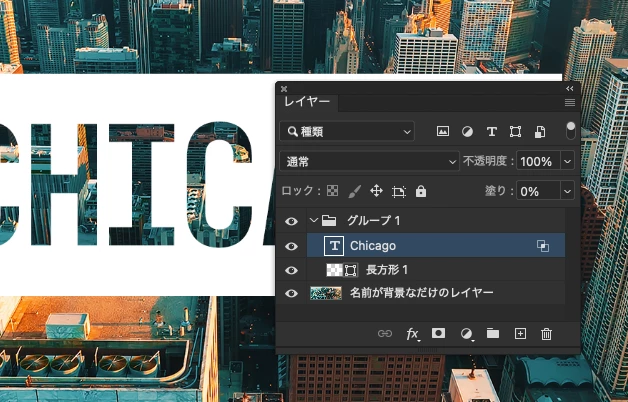
Task: Open the opacity slider dropdown arrow
Action: [567, 161]
